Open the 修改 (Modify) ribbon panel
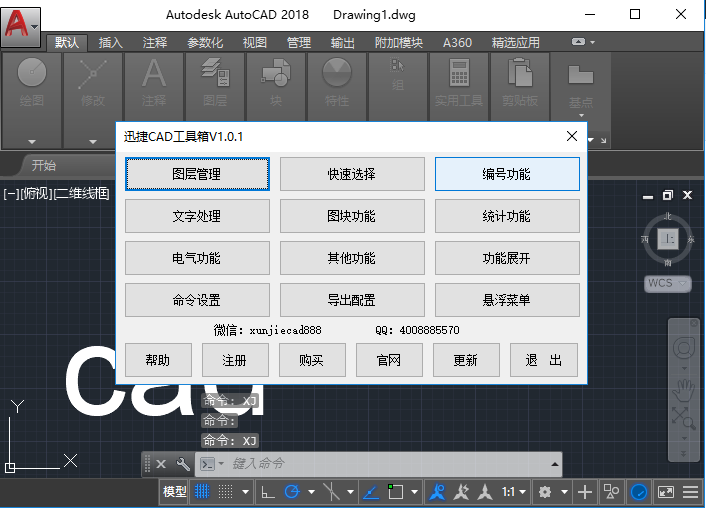This screenshot has height=508, width=706. pos(93,81)
